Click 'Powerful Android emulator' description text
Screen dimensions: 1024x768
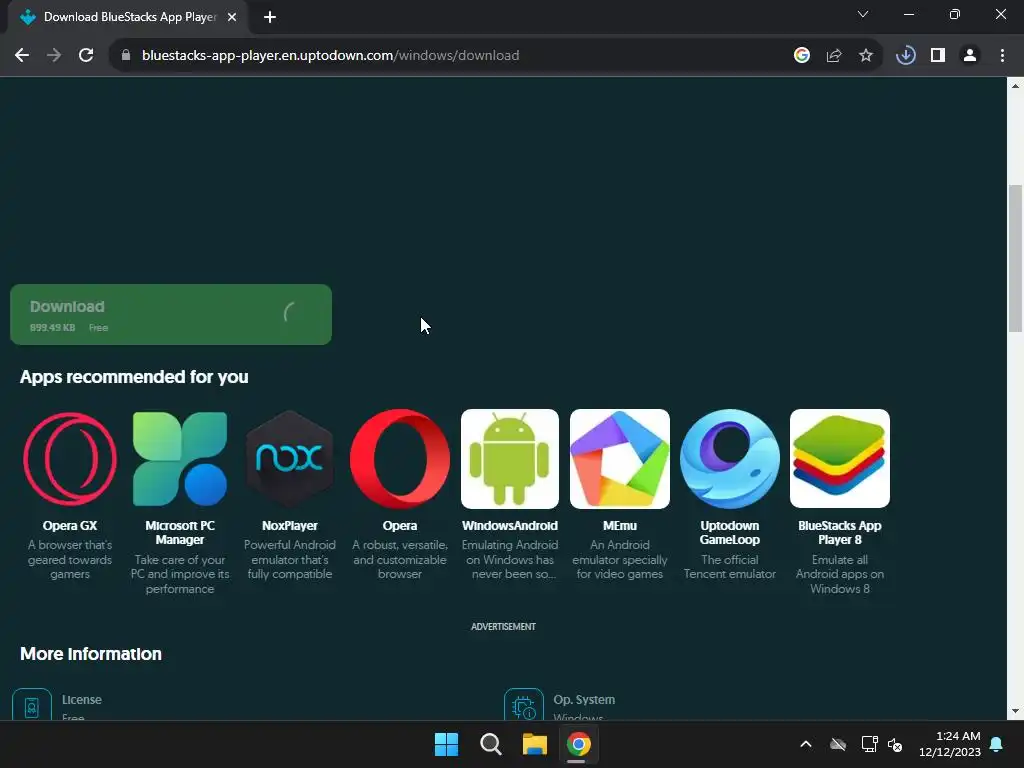coord(289,560)
